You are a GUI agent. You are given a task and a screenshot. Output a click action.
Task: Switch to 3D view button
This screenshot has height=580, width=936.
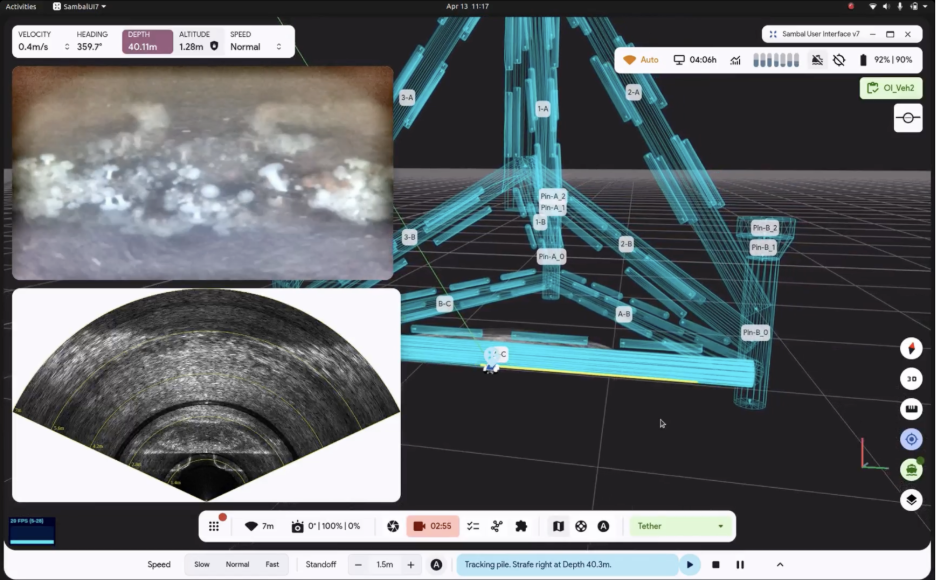[912, 379]
